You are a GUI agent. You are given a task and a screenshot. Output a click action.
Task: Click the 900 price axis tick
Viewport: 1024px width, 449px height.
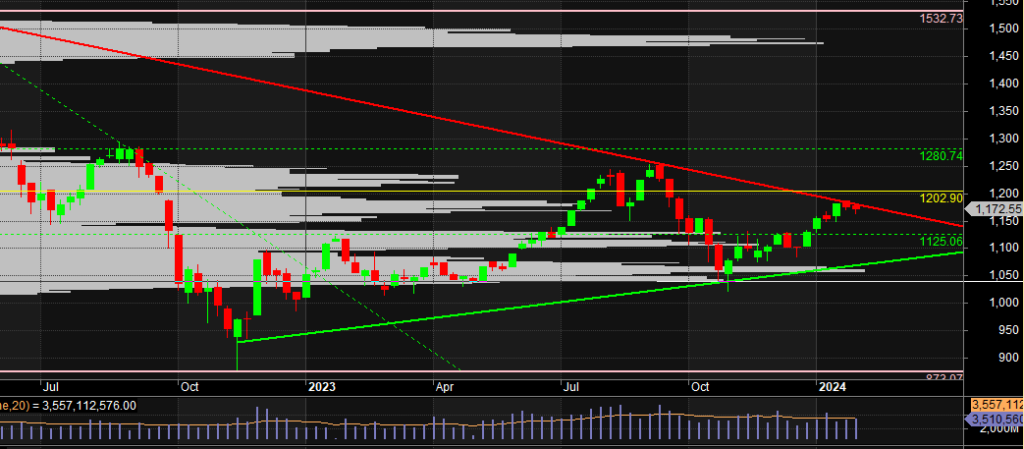tap(1005, 357)
